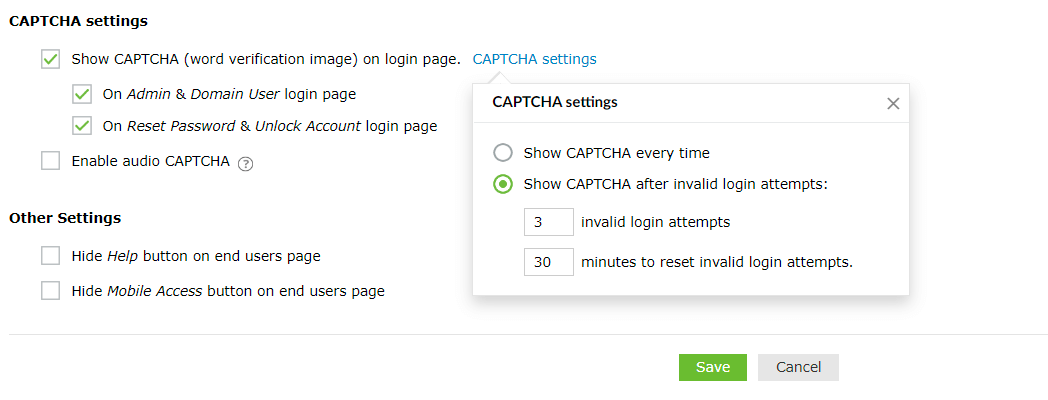Click the minutes to reset input field
Image resolution: width=1048 pixels, height=400 pixels.
(548, 262)
